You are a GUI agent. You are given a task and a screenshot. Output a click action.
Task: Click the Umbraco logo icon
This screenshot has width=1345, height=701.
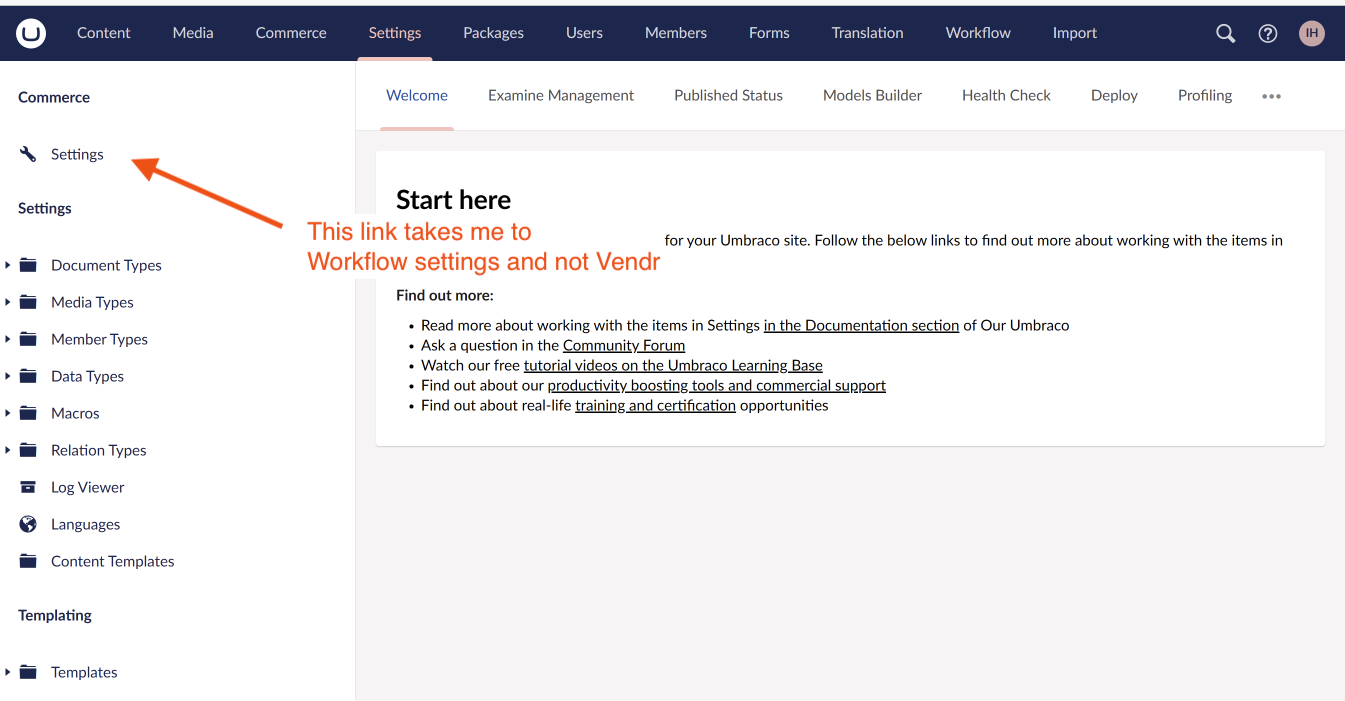coord(31,34)
